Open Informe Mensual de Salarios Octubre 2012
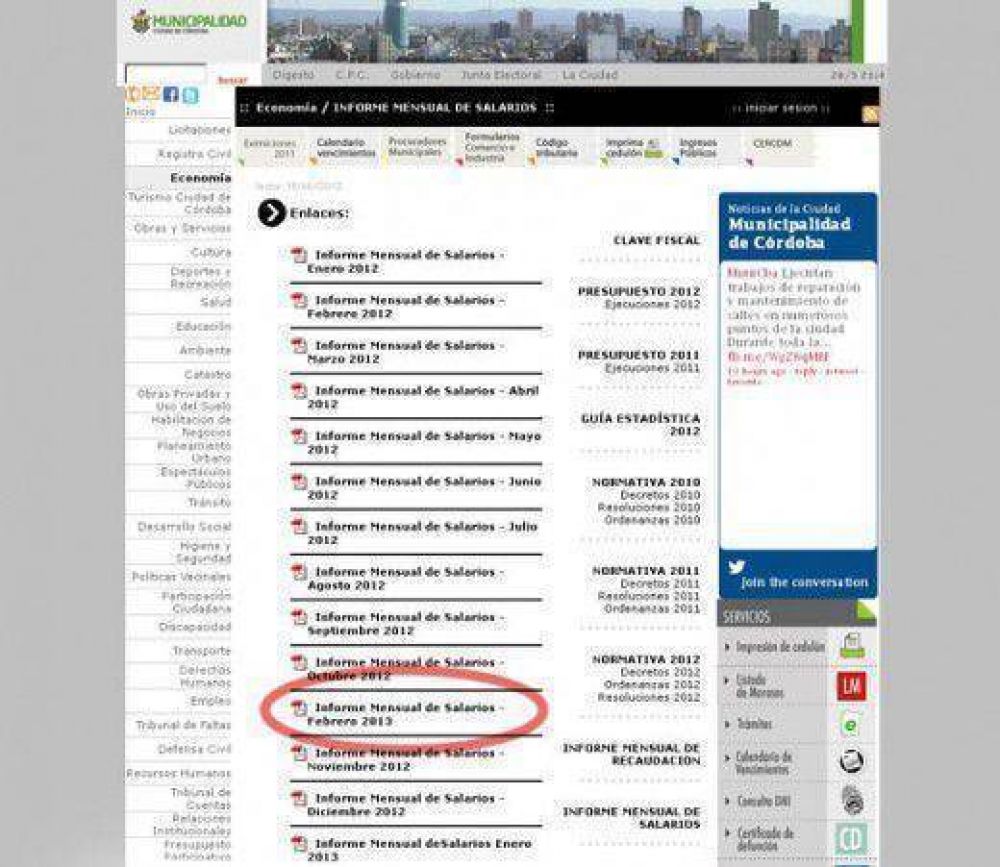Image resolution: width=1000 pixels, height=867 pixels. click(406, 669)
